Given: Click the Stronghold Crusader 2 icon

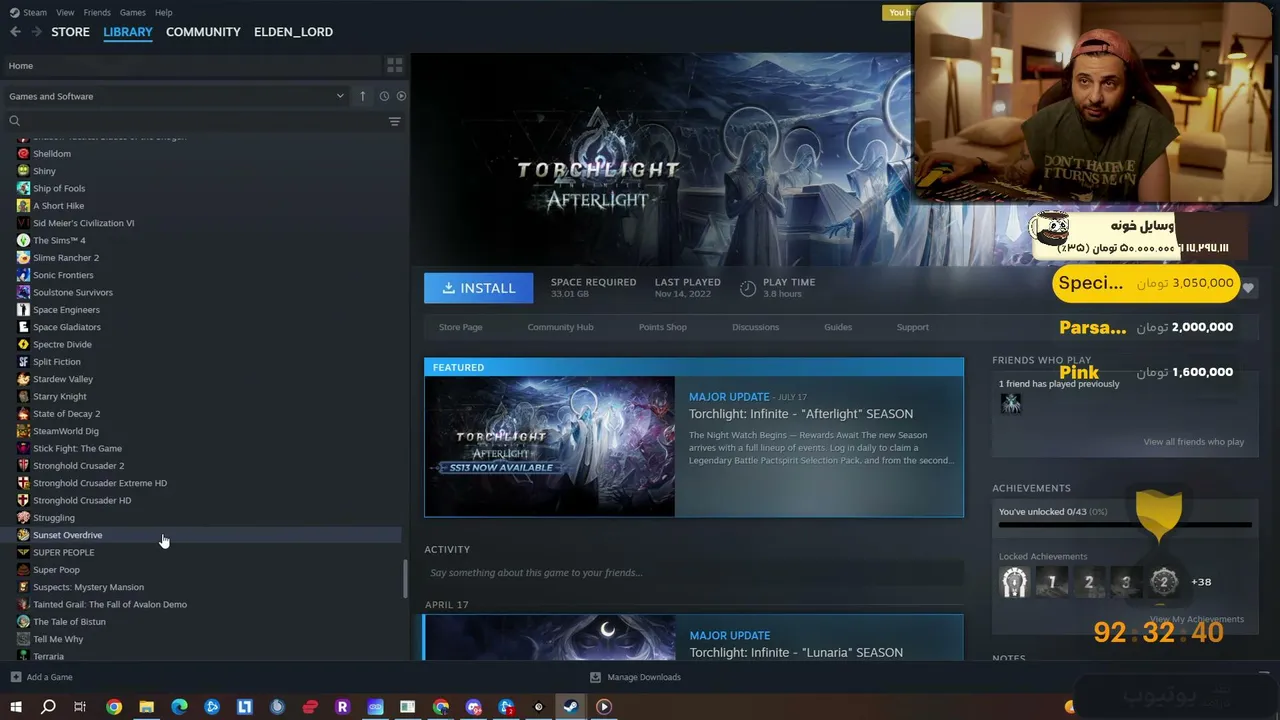Looking at the screenshot, I should coord(24,466).
